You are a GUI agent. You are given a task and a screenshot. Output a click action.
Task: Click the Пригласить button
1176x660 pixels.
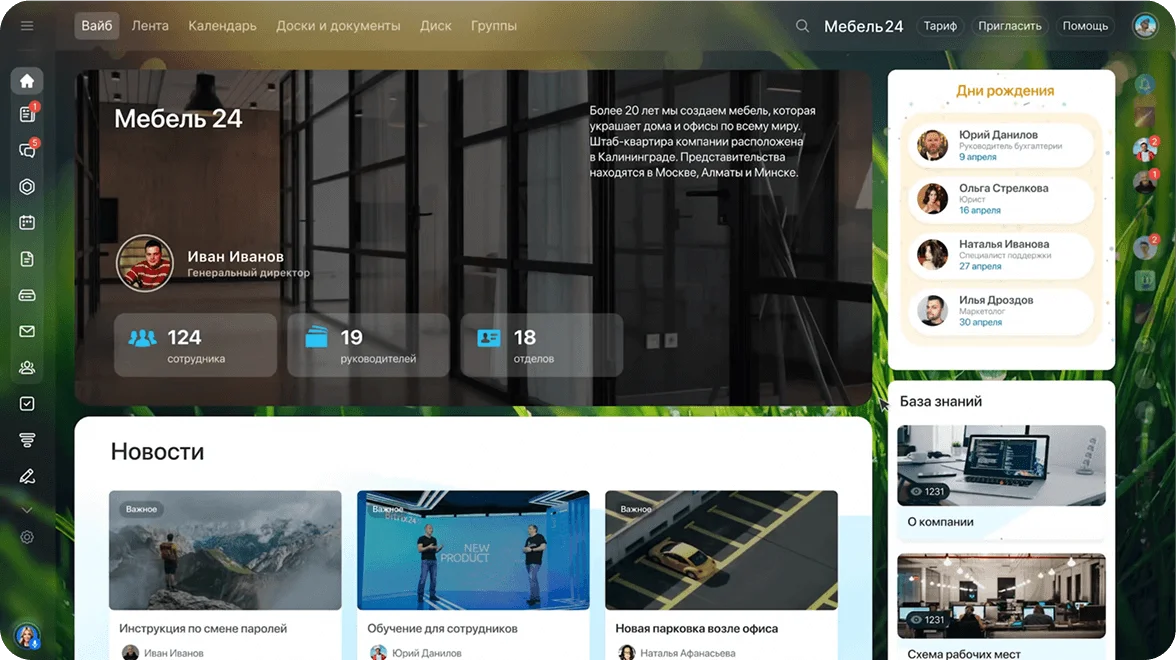pyautogui.click(x=1010, y=26)
